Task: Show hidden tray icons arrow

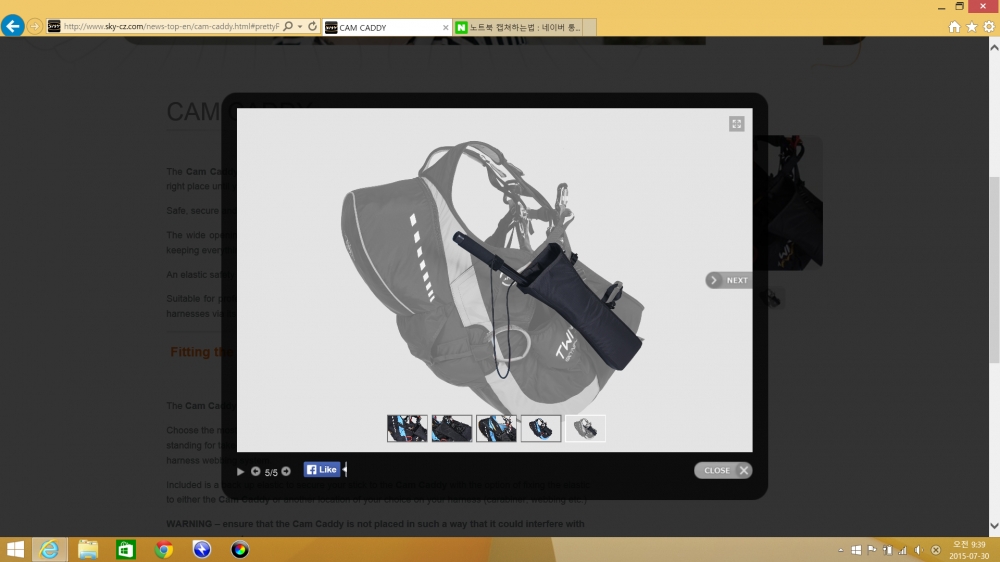Action: [x=841, y=550]
